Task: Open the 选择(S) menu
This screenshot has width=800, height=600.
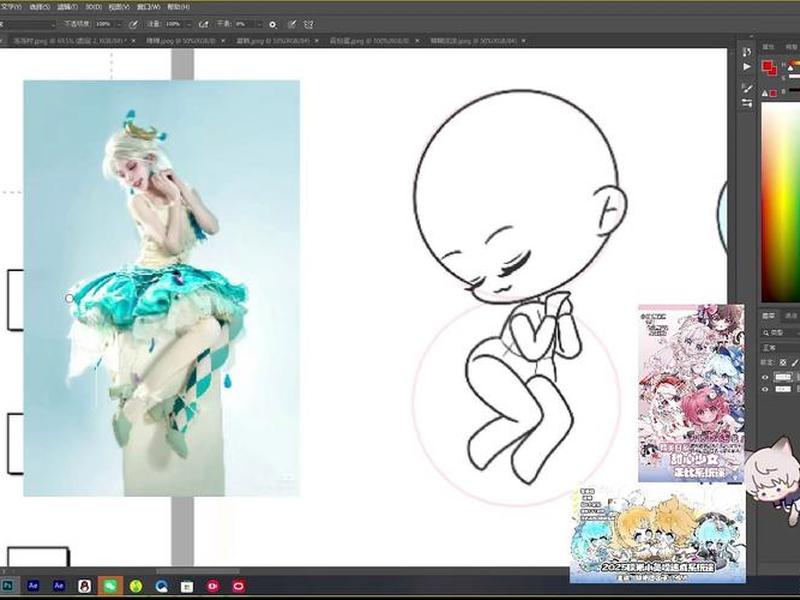Action: coord(39,7)
